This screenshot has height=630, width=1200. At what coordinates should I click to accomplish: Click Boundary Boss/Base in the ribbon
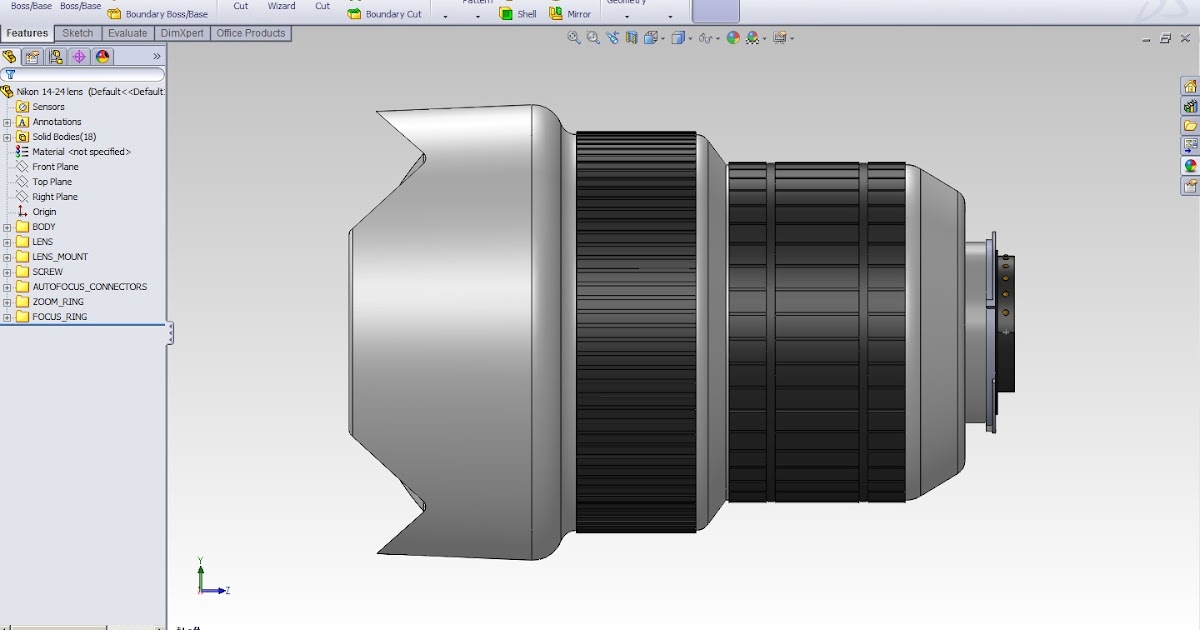(157, 14)
